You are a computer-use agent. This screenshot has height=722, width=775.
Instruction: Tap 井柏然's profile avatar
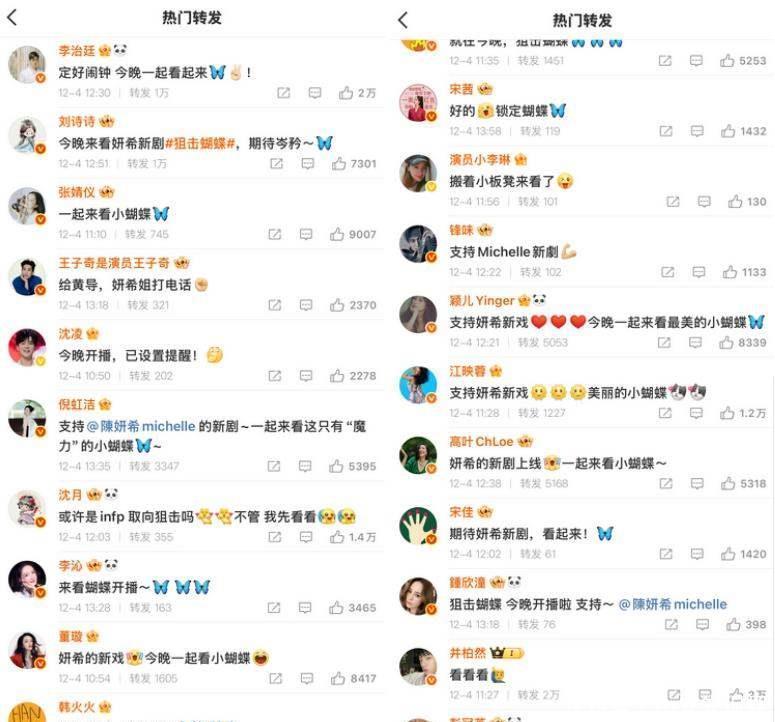coord(418,667)
